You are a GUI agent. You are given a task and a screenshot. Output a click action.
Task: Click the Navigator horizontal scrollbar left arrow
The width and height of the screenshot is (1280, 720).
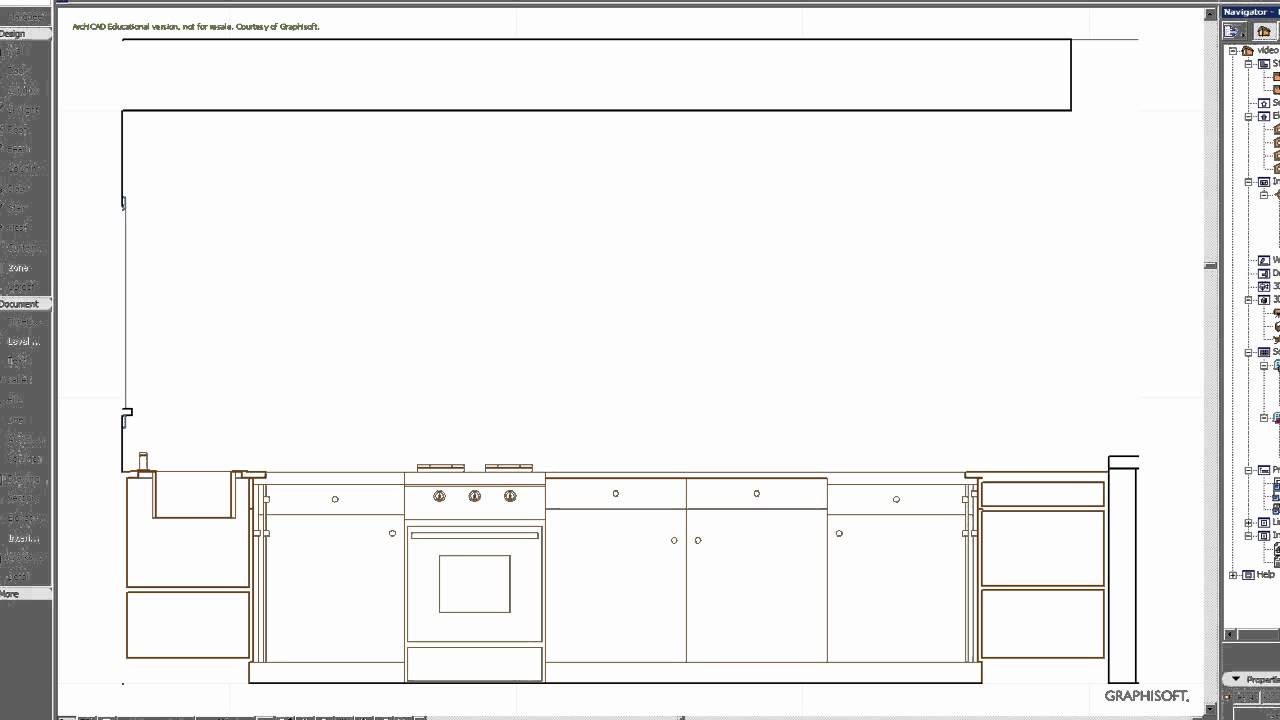(x=1229, y=634)
